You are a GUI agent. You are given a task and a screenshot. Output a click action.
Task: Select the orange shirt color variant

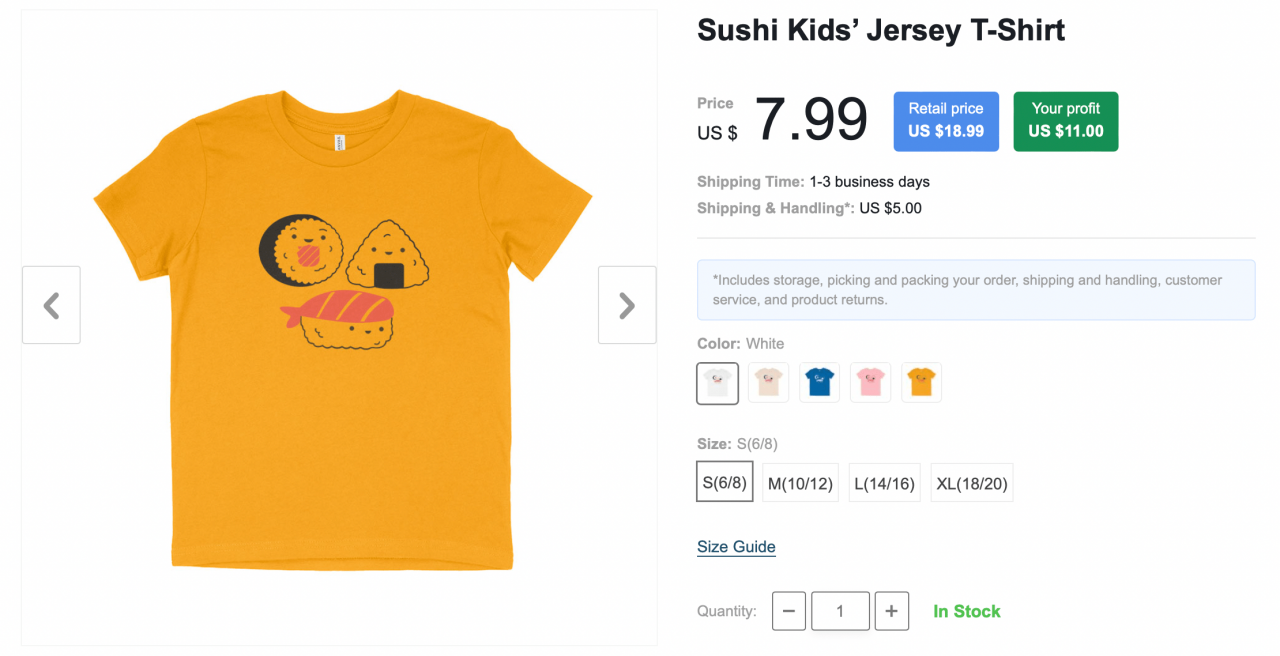point(921,382)
